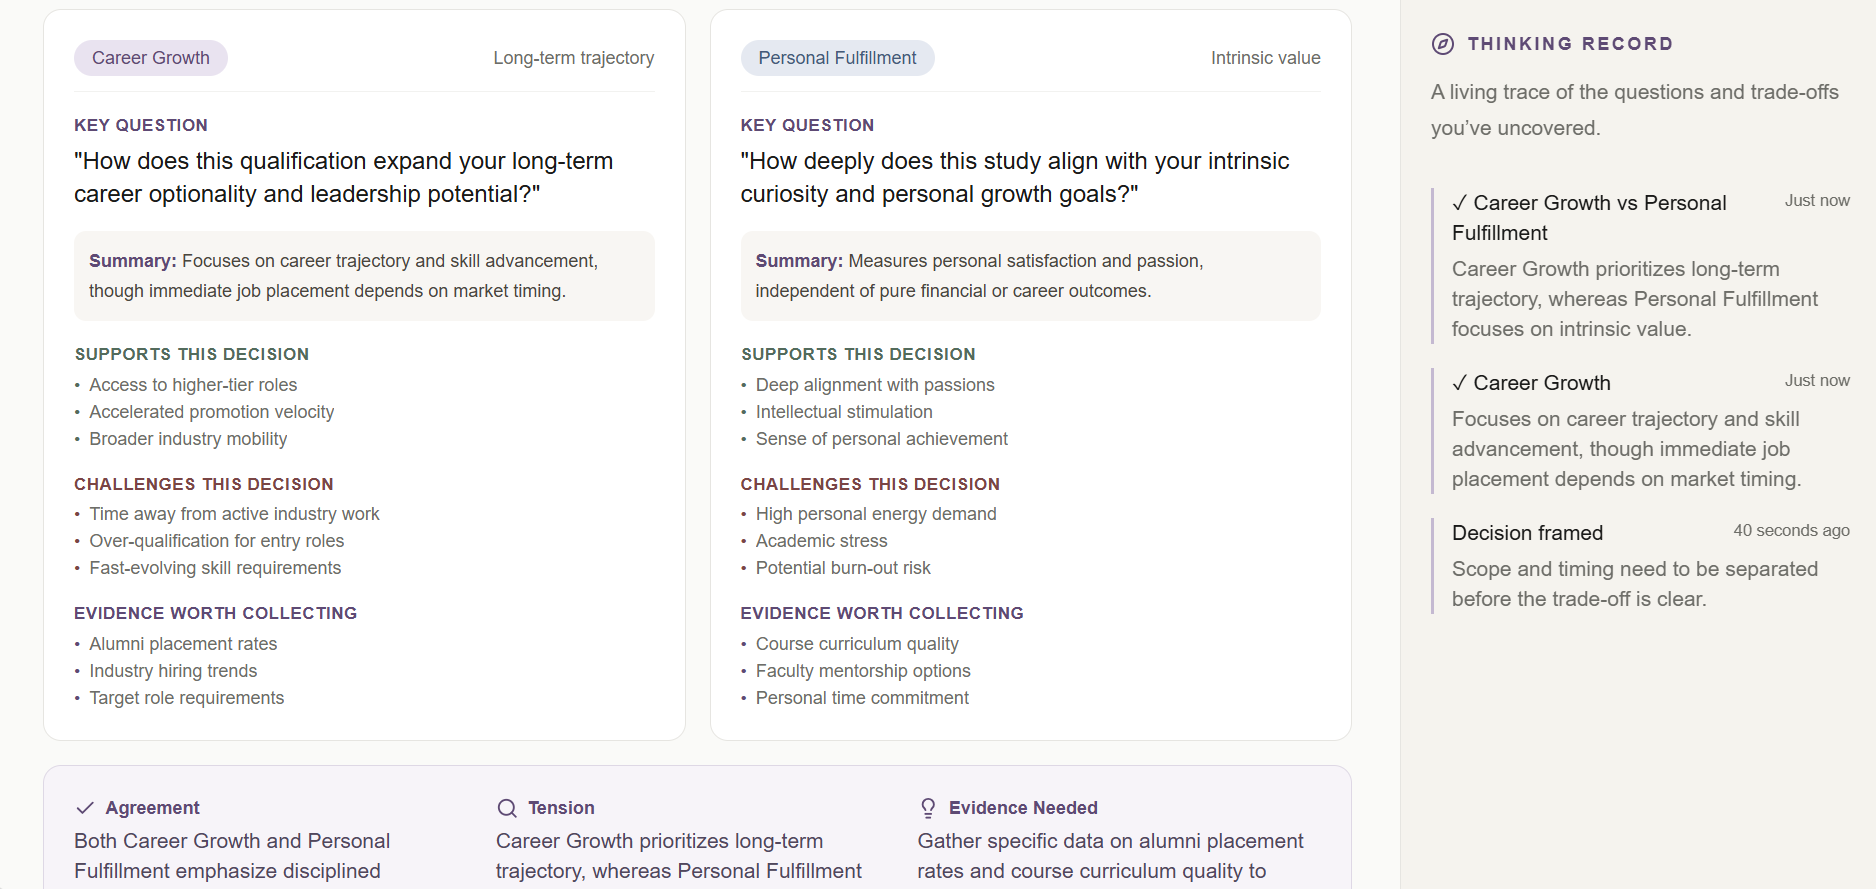This screenshot has height=889, width=1876.
Task: Click checkmark on Career Growth vs Personal Fulfillment entry
Action: pyautogui.click(x=1460, y=203)
